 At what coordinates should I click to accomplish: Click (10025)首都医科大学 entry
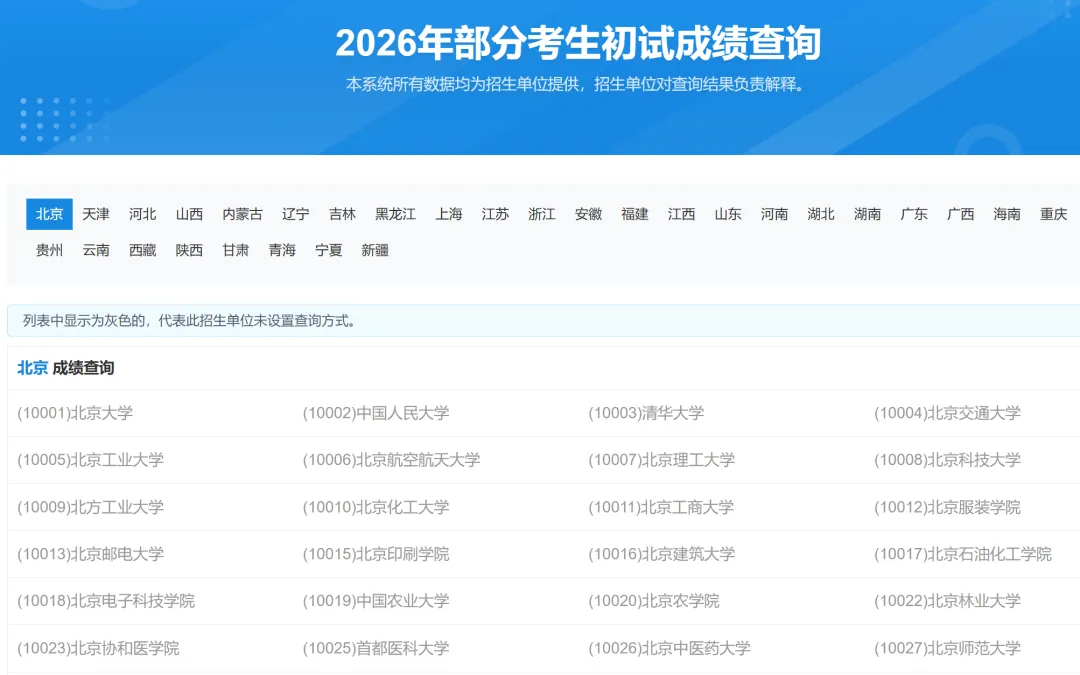coord(376,649)
